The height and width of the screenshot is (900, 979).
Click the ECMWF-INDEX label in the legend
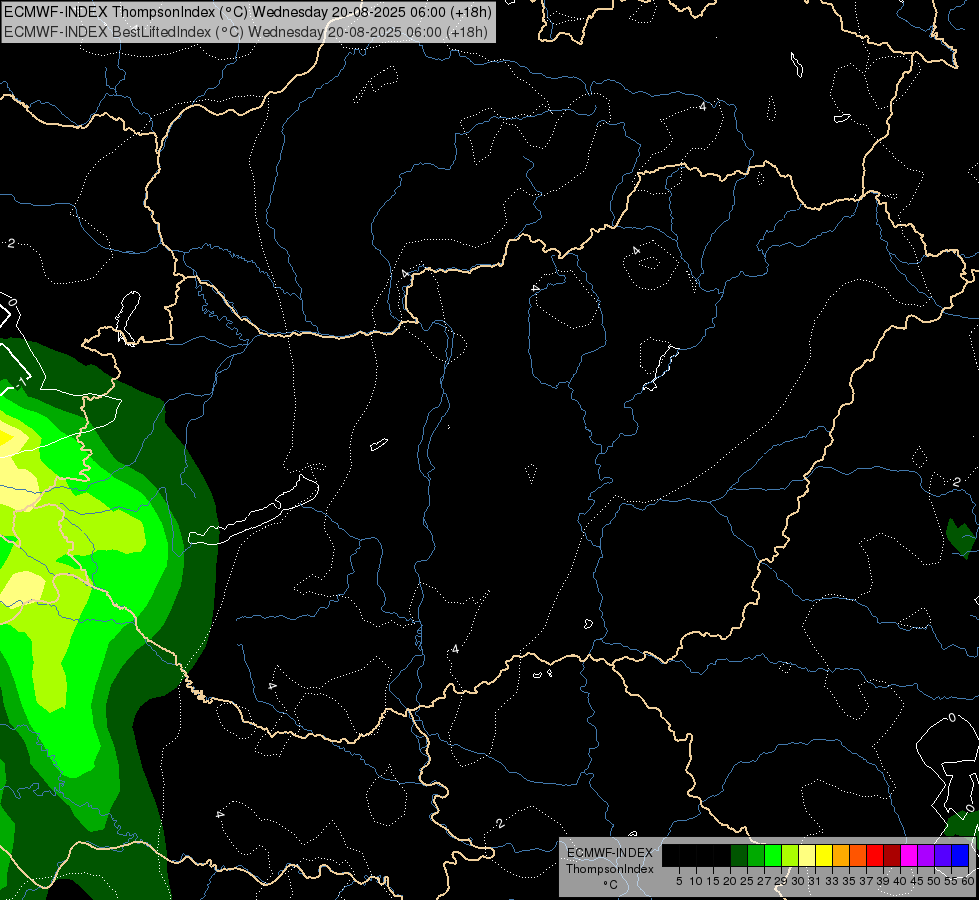click(610, 853)
